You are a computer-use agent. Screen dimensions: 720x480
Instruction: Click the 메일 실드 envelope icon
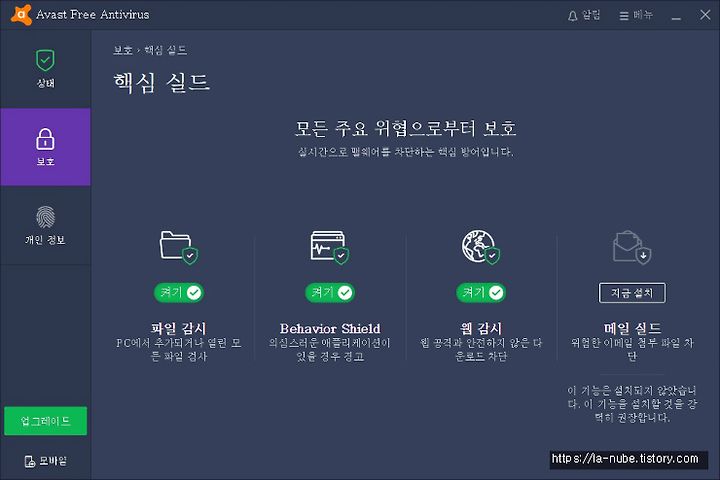coord(632,248)
